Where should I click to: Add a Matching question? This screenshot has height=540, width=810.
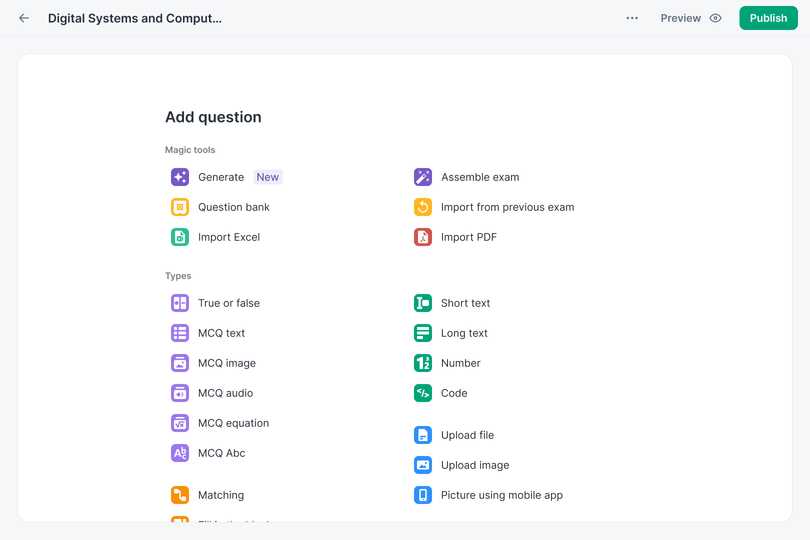pyautogui.click(x=220, y=495)
